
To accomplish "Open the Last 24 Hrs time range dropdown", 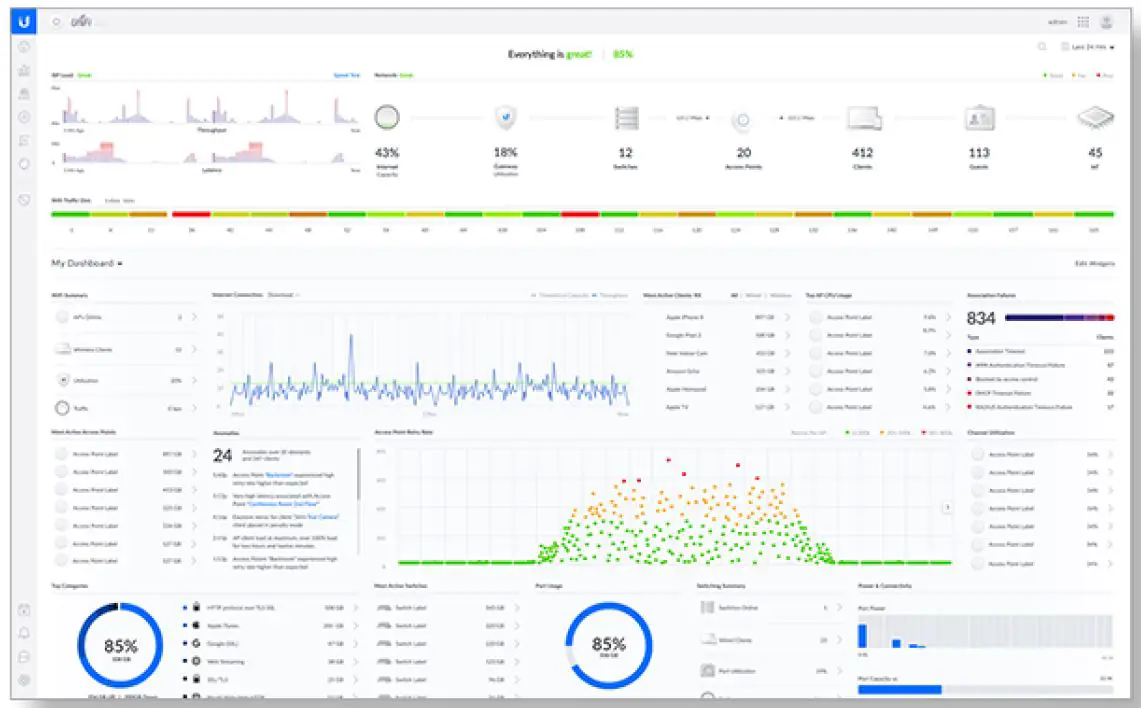I will [1088, 47].
